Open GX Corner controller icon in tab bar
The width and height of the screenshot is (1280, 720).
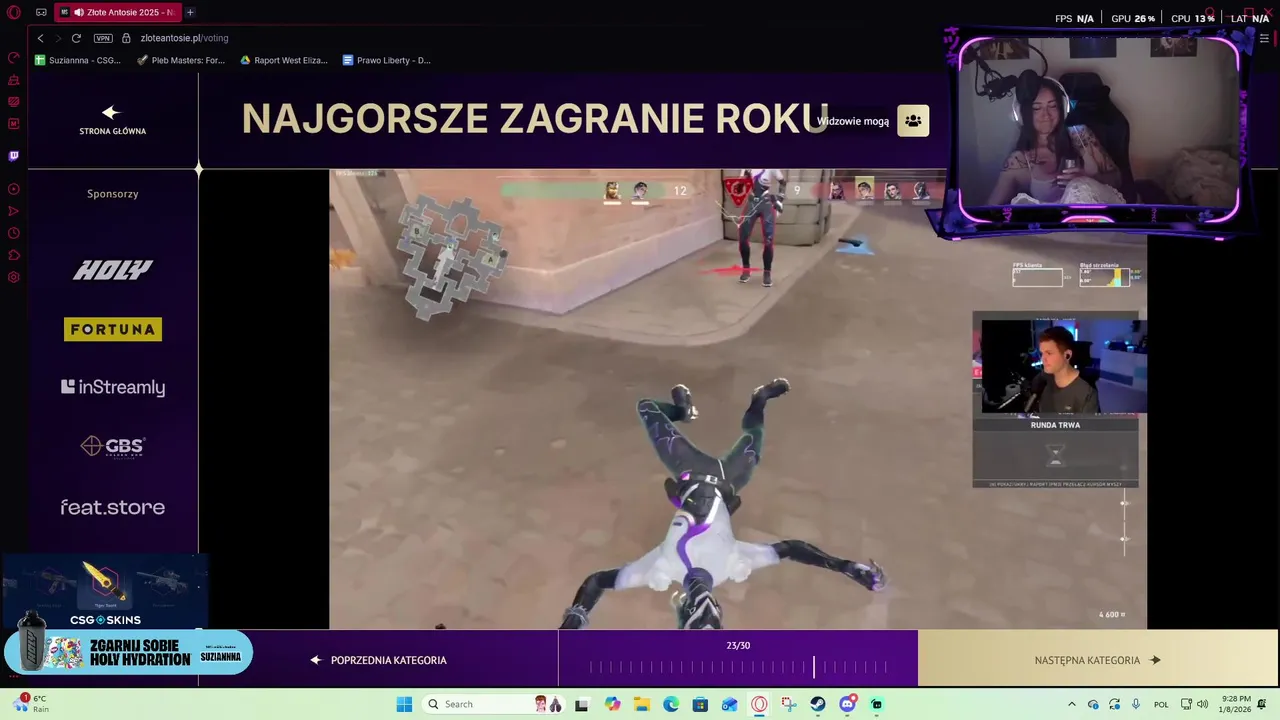pos(41,12)
